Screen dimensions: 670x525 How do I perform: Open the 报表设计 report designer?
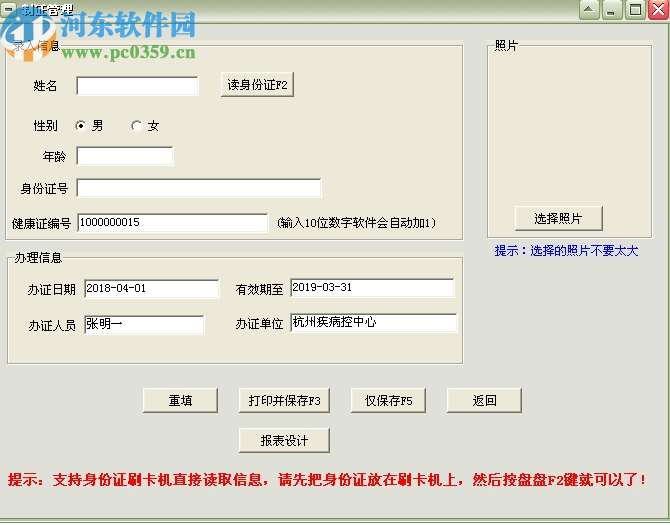coord(284,440)
